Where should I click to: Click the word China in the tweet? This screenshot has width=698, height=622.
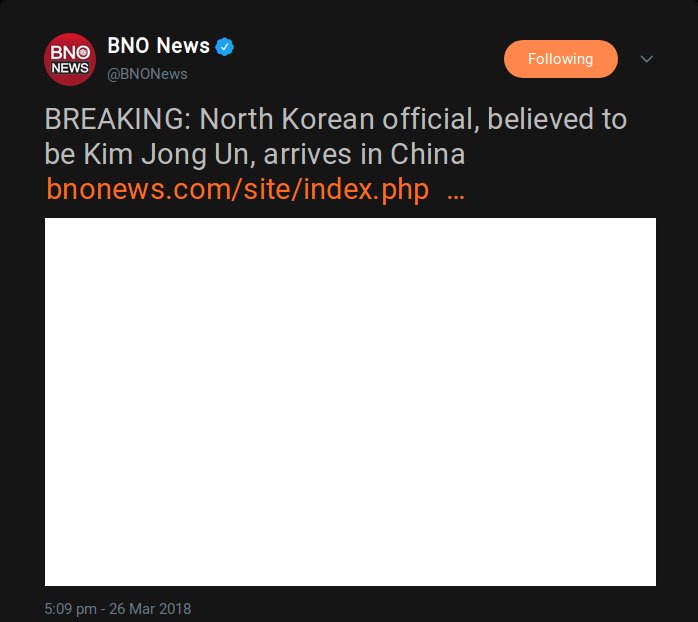point(427,154)
